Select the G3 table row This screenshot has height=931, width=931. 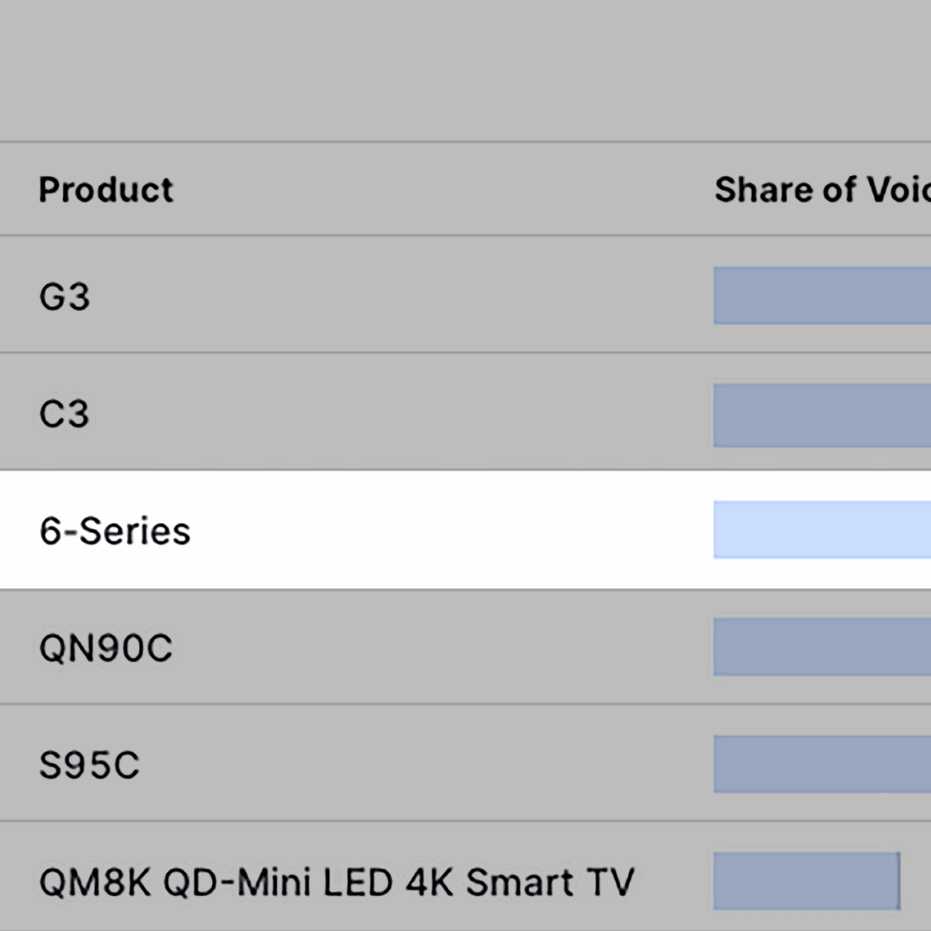[400, 296]
